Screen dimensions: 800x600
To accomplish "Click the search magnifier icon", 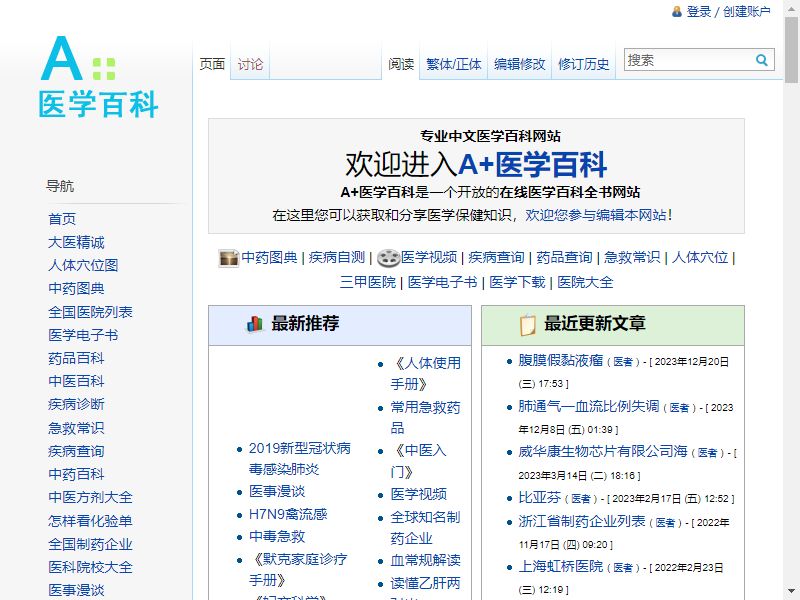I will (x=762, y=60).
